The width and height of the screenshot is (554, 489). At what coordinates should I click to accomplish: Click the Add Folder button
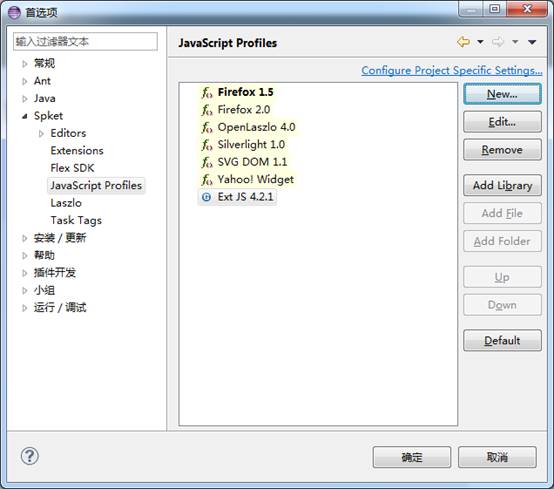pos(502,241)
